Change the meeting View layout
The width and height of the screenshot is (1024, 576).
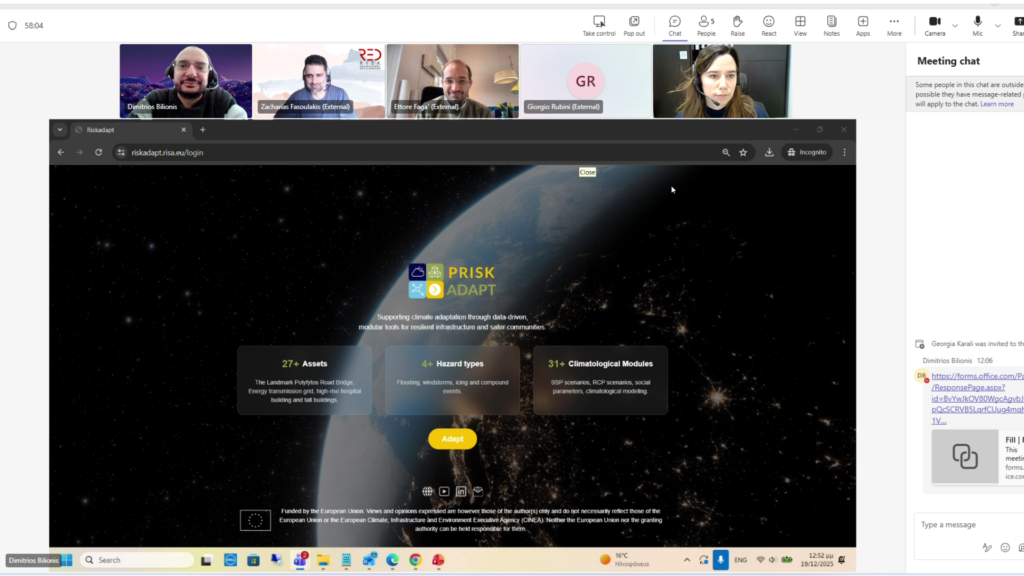pos(800,25)
